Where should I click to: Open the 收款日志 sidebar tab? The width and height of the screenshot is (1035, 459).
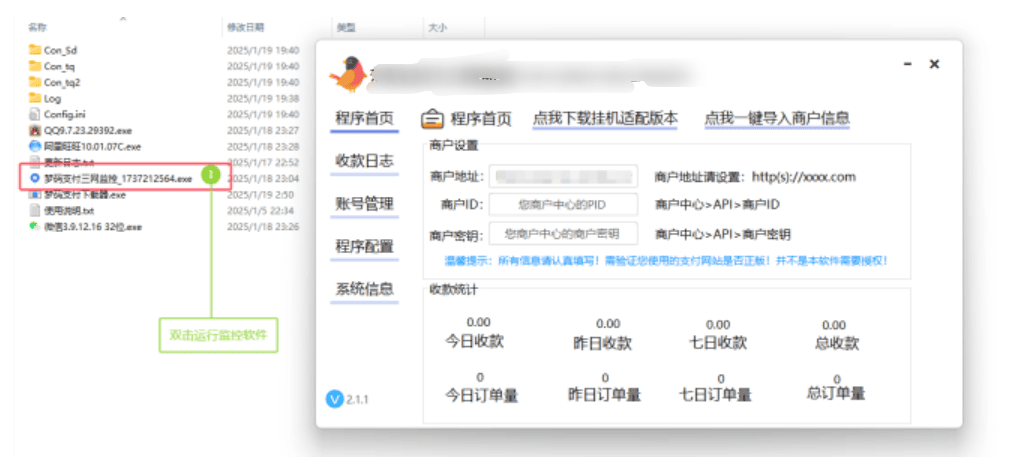pyautogui.click(x=364, y=160)
